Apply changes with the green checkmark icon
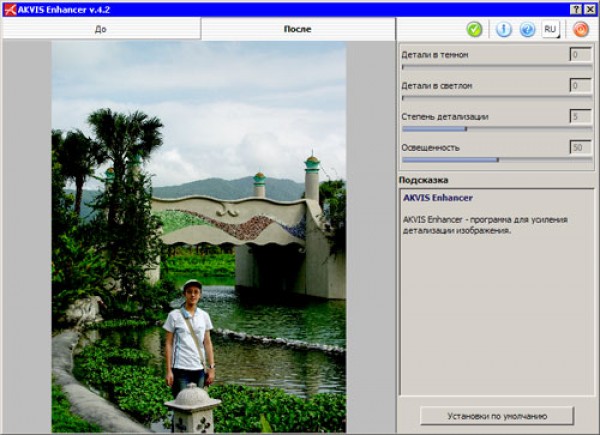This screenshot has width=600, height=435. pyautogui.click(x=474, y=29)
